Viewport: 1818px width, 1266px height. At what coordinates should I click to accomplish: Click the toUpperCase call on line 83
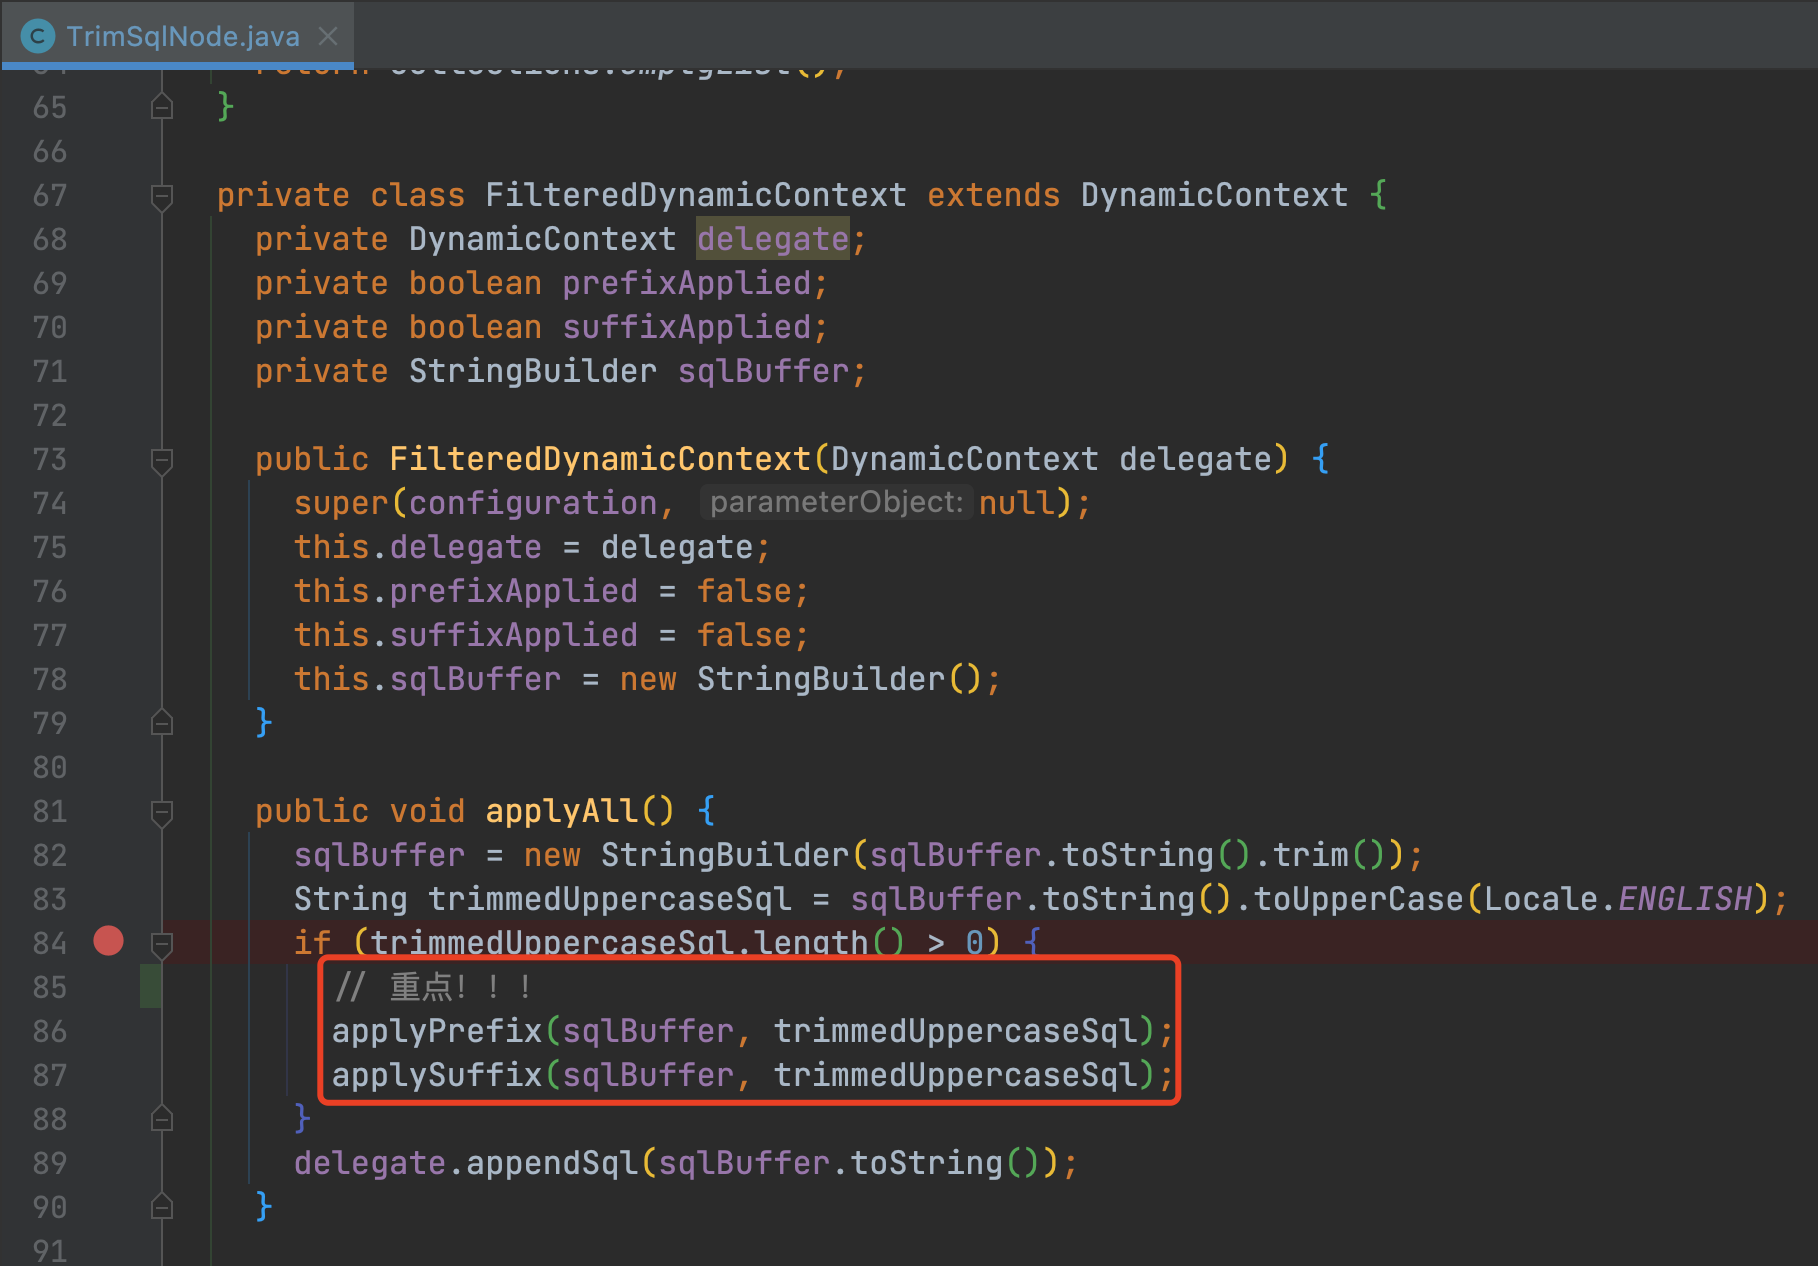click(1359, 899)
